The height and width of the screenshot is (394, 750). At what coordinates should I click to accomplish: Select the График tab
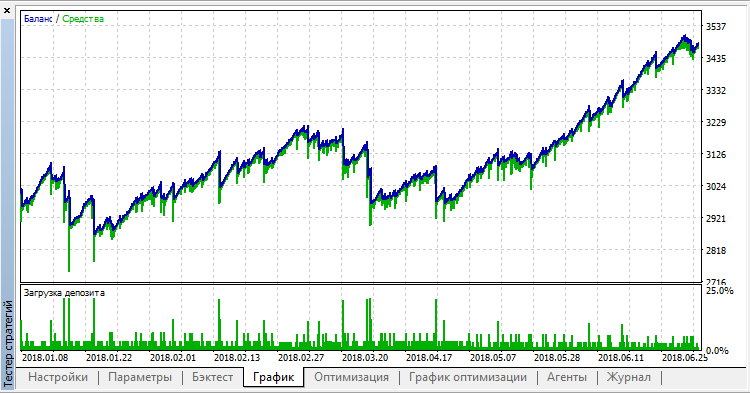[x=273, y=377]
